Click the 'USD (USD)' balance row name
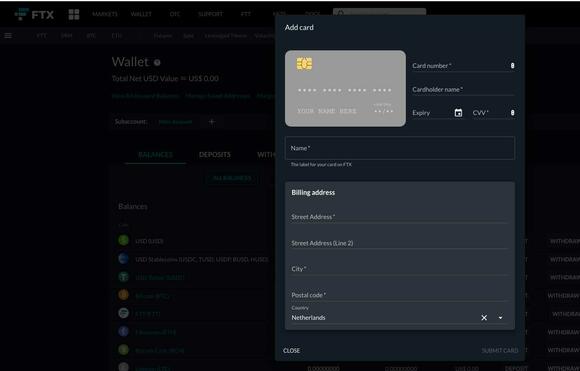 pyautogui.click(x=149, y=241)
